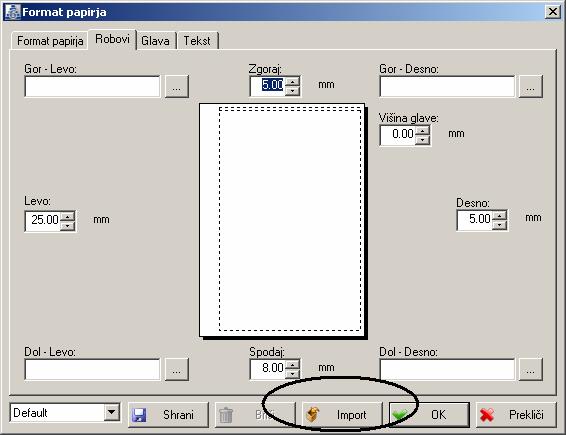The width and height of the screenshot is (566, 435).
Task: Click the floppy disk icon on Shrani
Action: [x=139, y=415]
